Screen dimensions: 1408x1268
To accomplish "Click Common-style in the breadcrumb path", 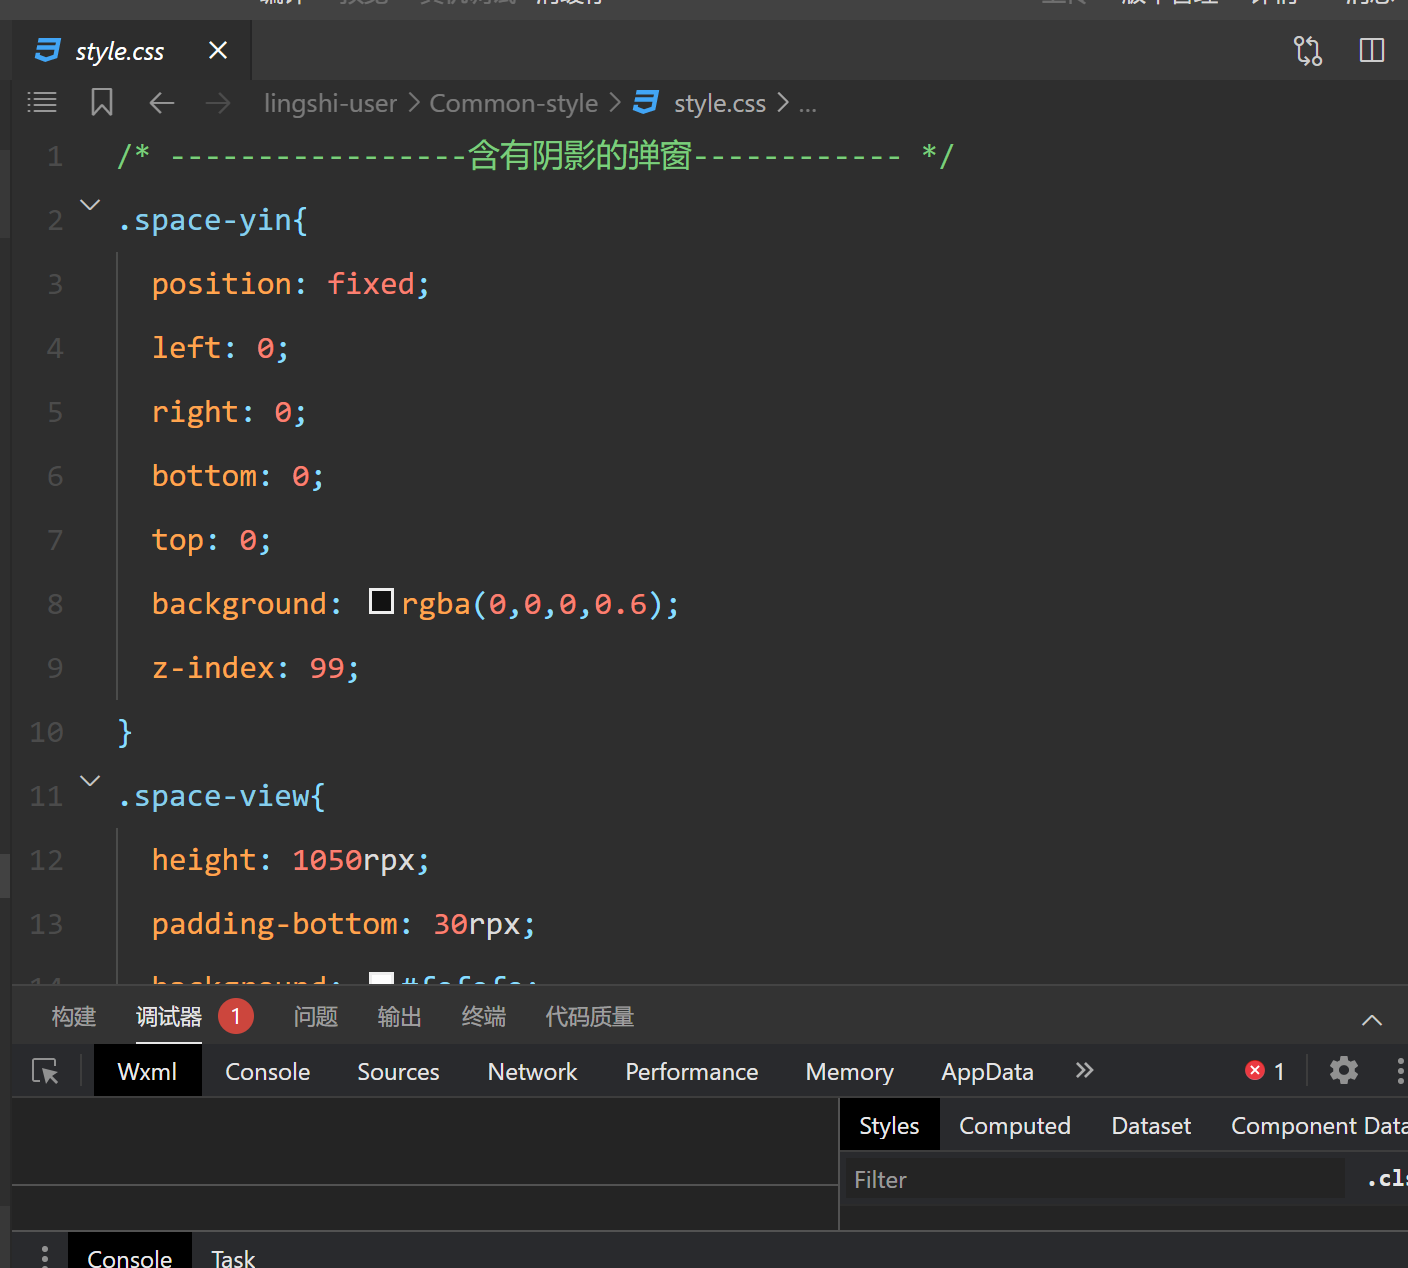I will point(513,103).
